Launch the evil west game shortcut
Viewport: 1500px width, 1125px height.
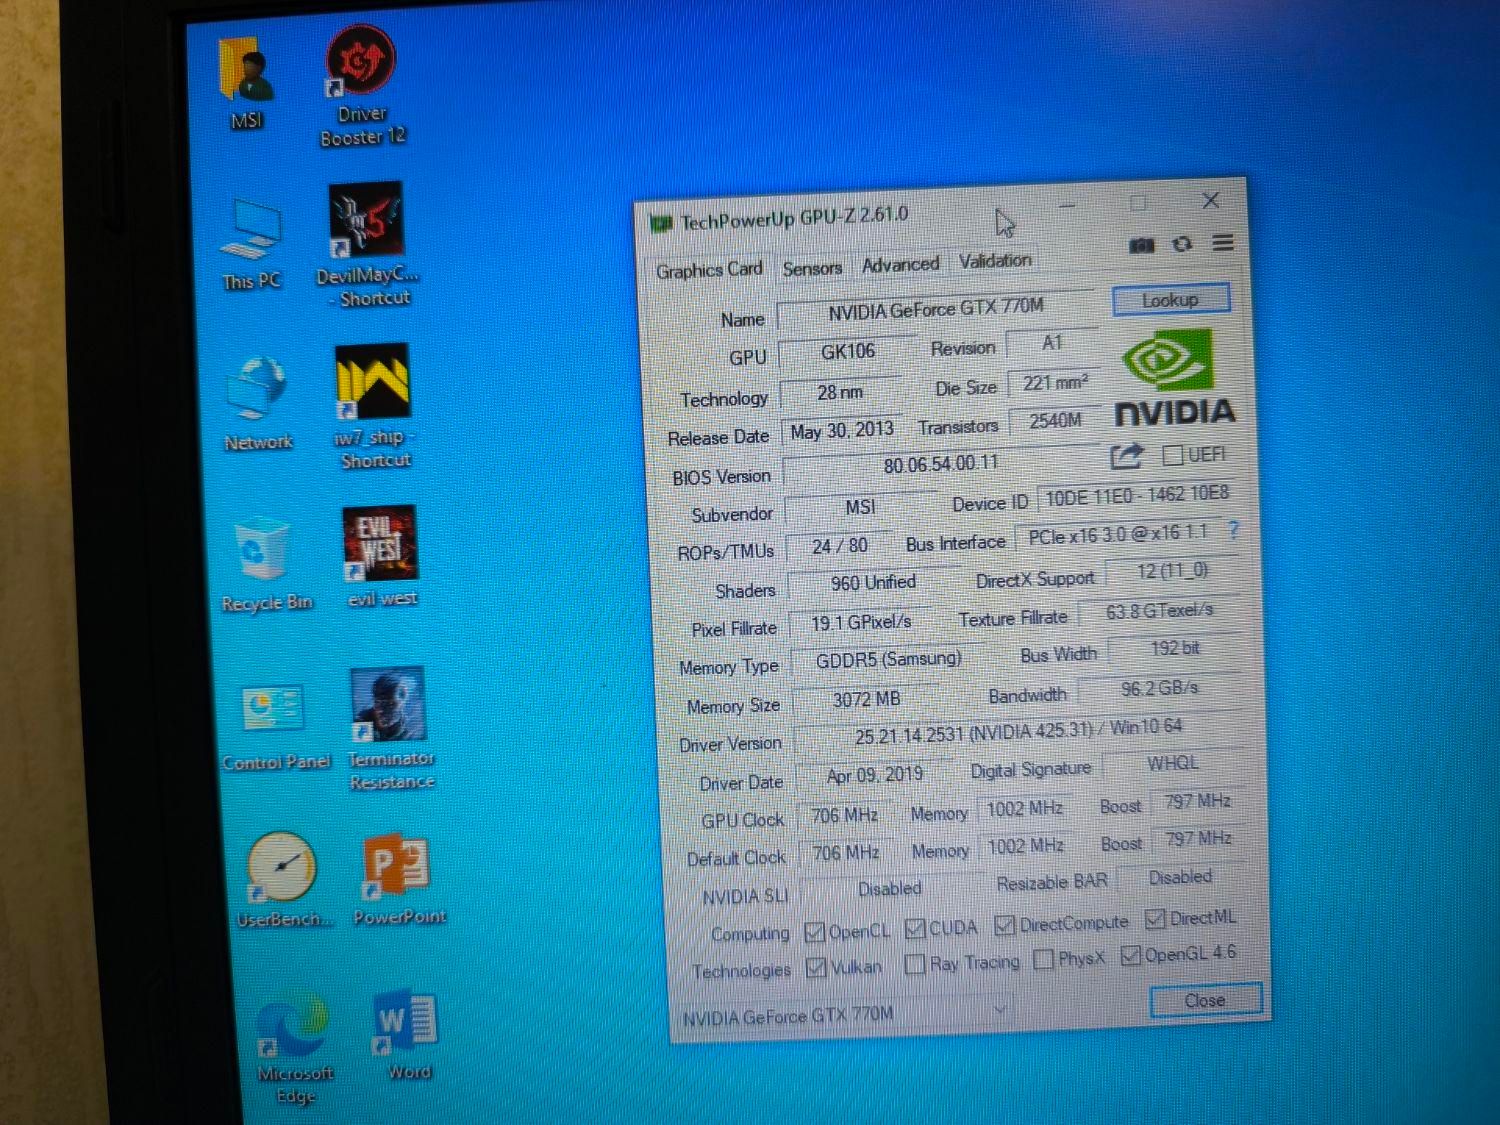point(381,557)
